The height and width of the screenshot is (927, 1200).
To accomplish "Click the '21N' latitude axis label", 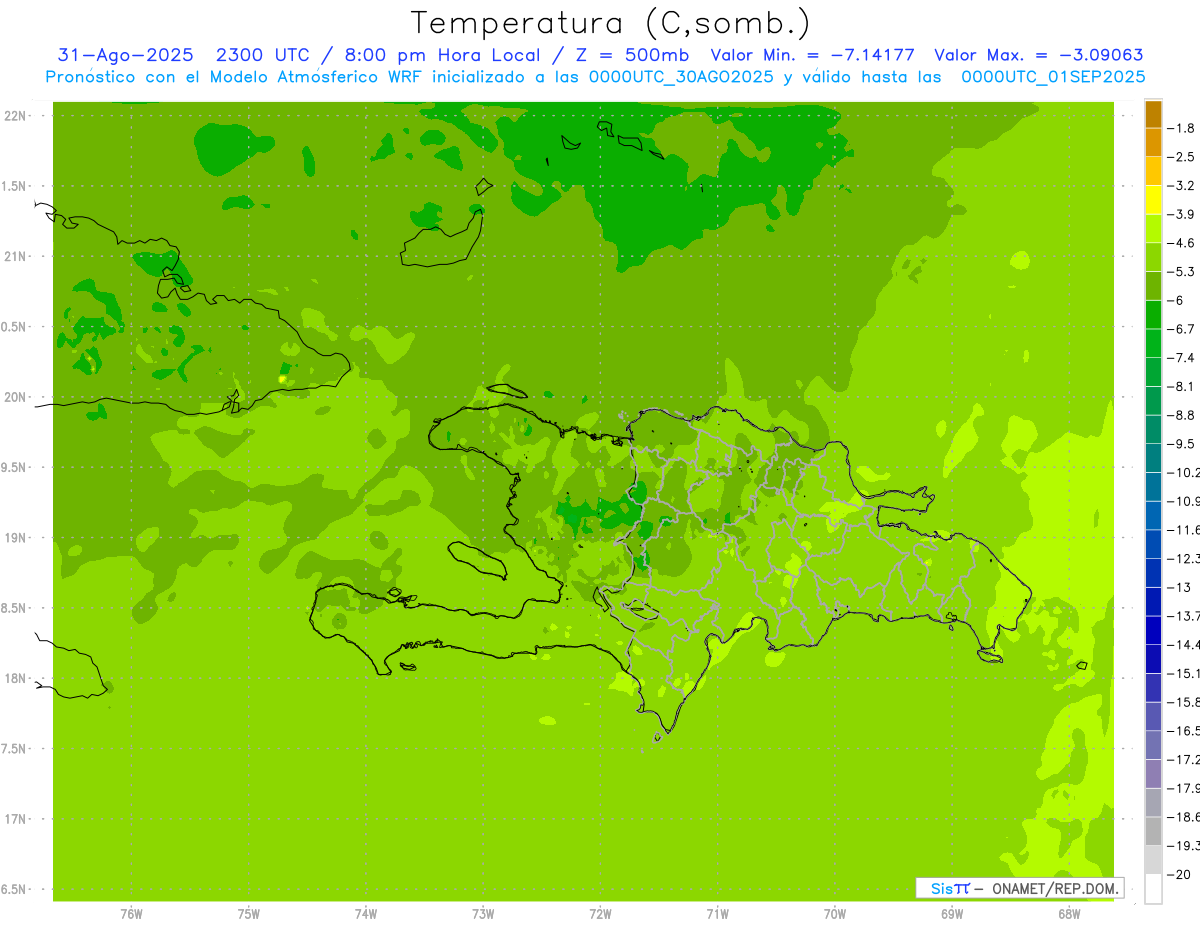I will (x=16, y=257).
